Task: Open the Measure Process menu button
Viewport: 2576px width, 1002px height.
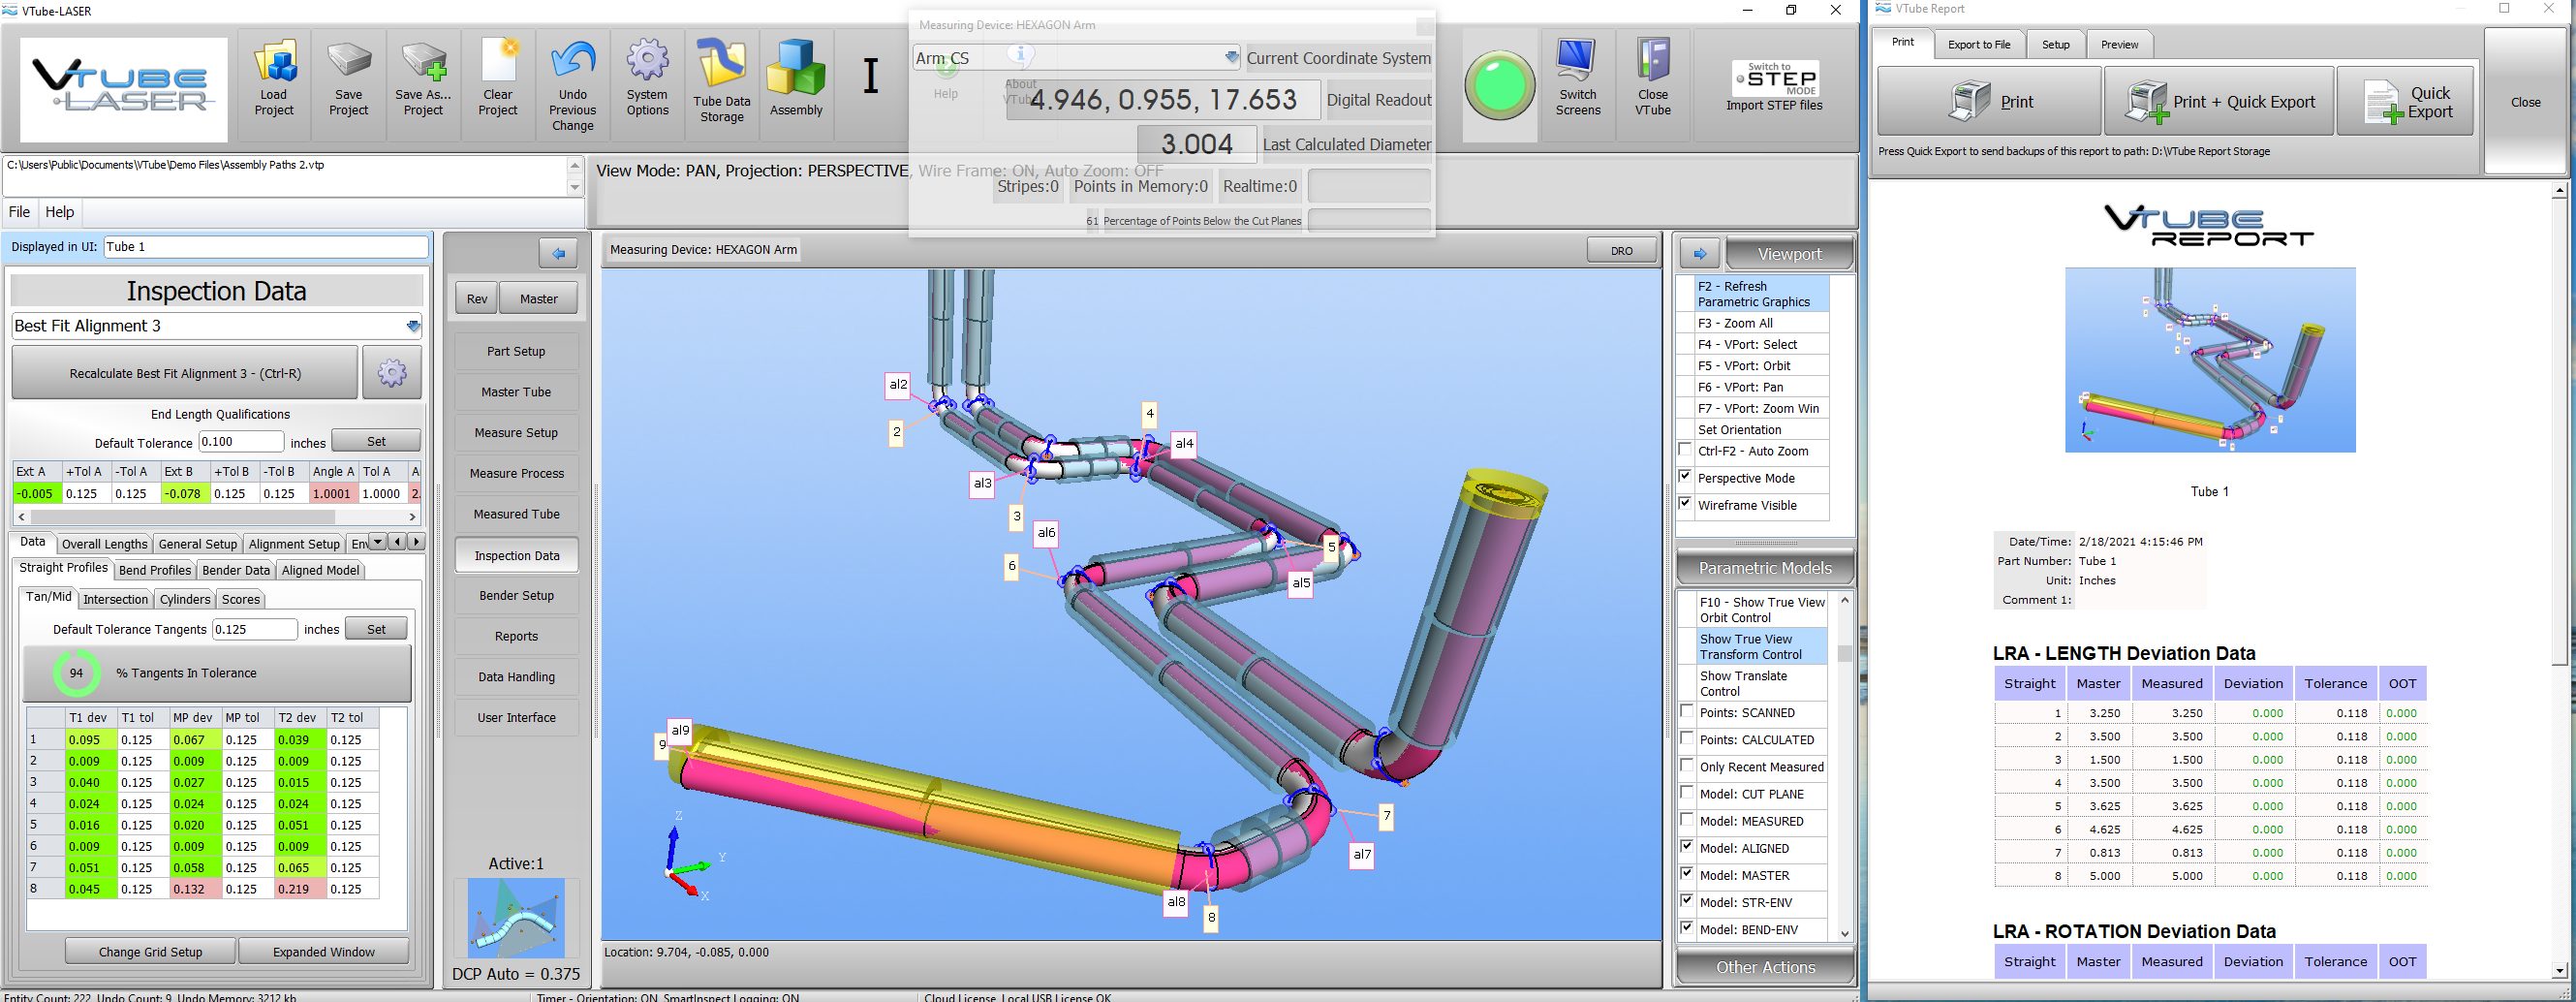Action: (x=516, y=473)
